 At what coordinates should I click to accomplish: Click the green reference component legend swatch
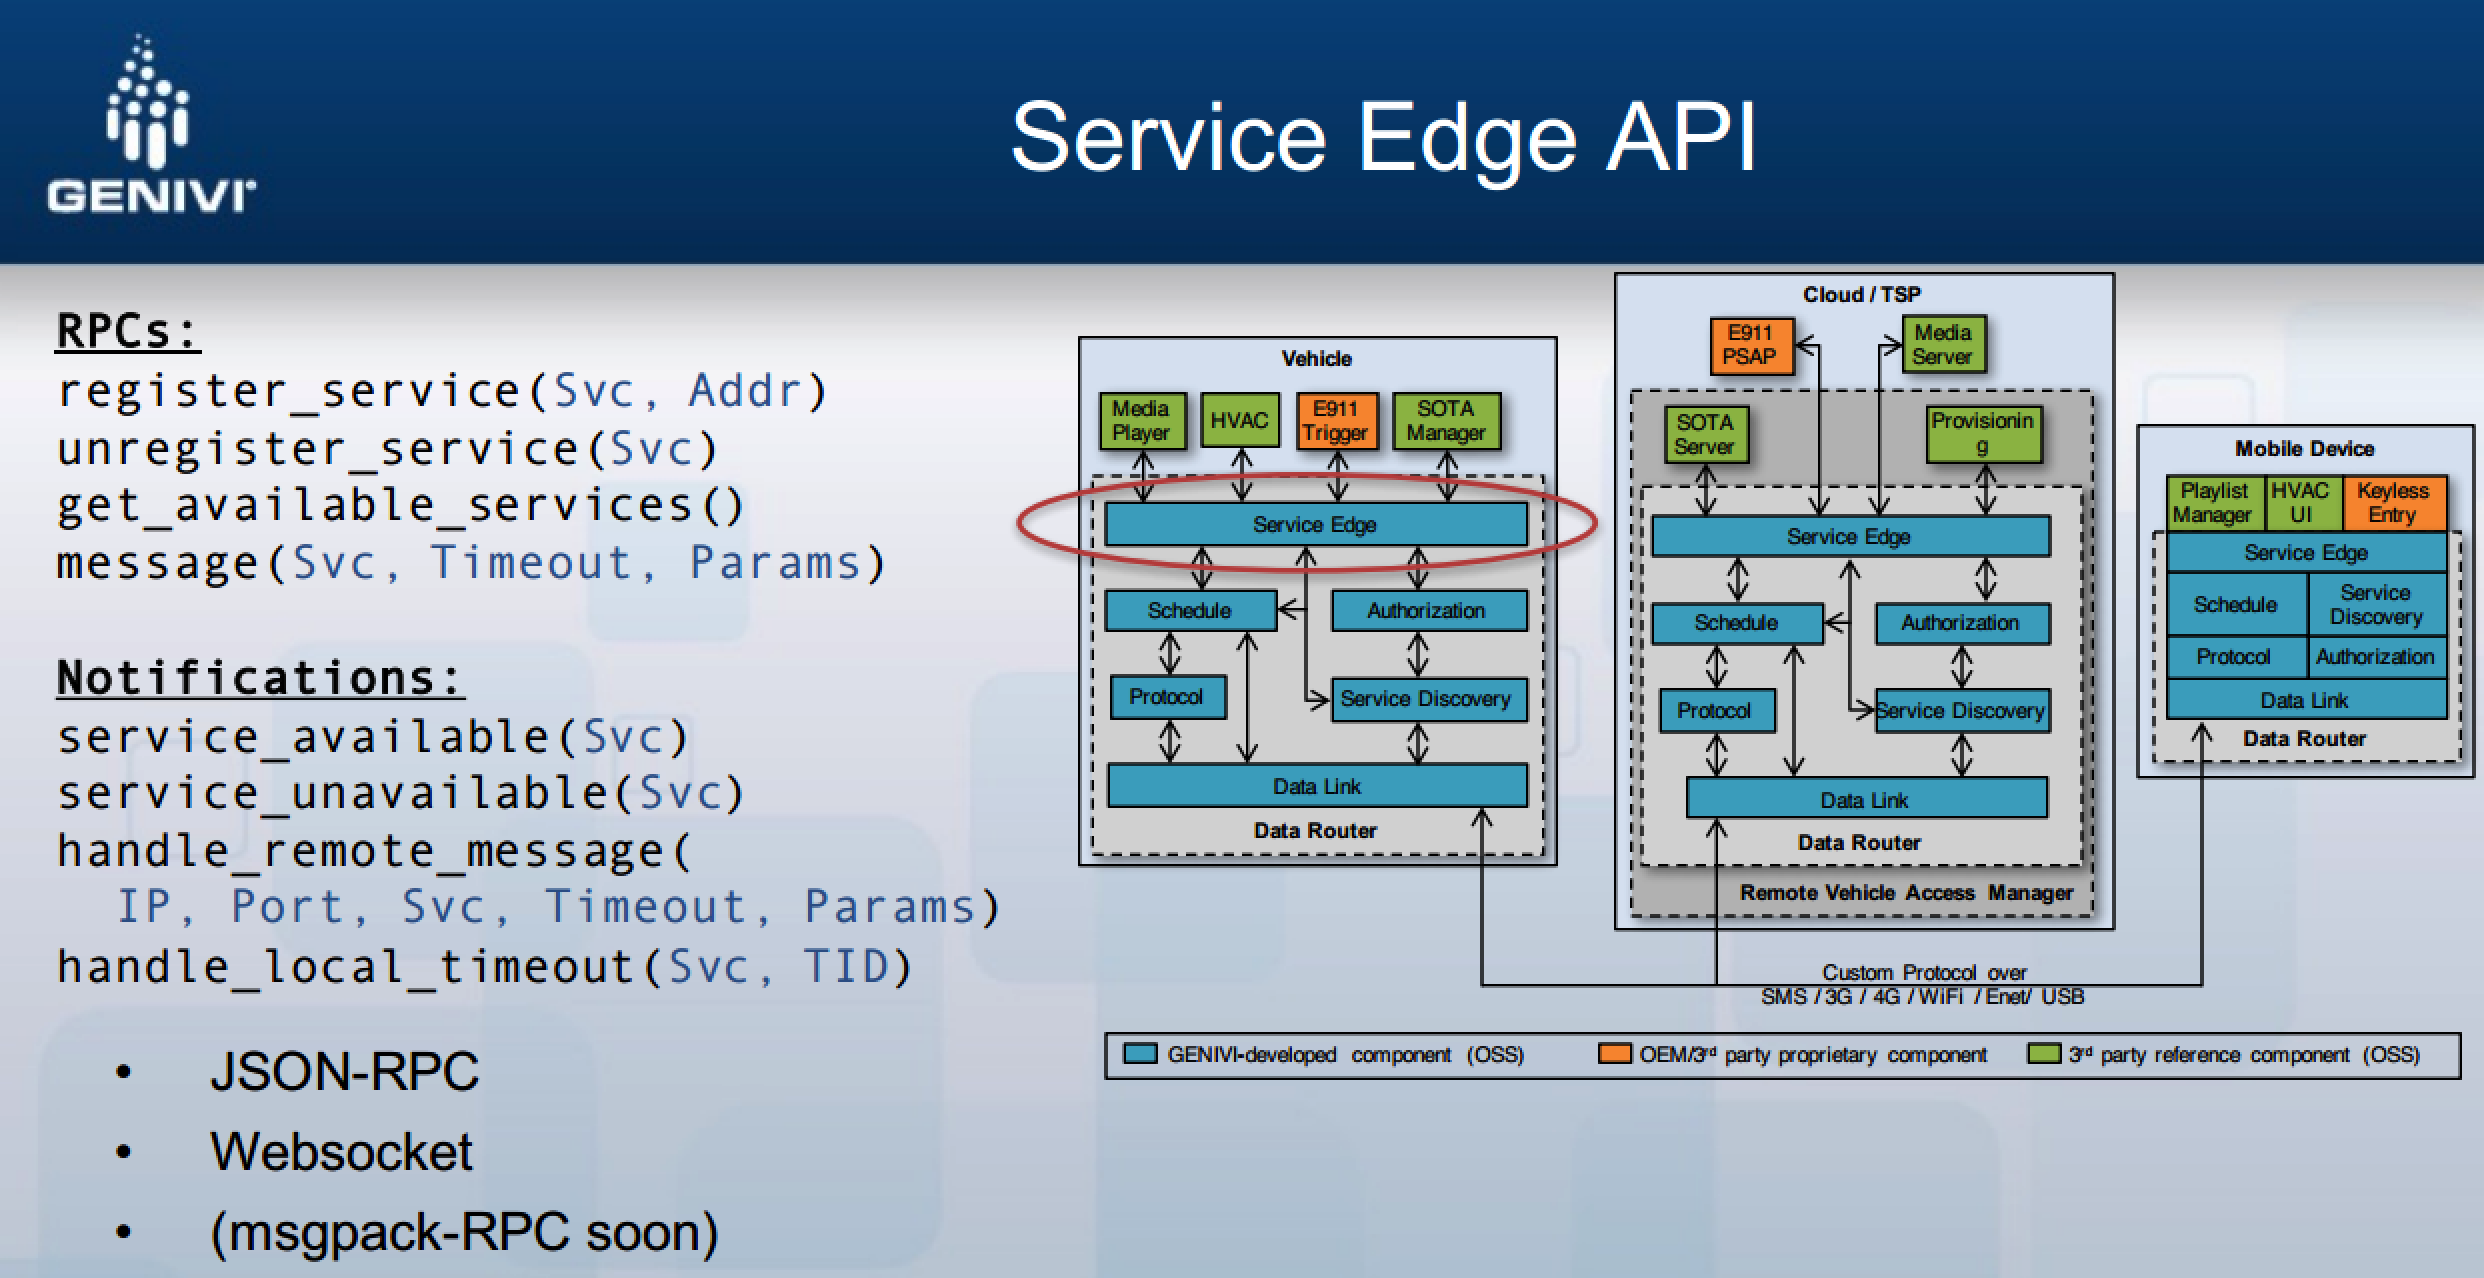(2043, 1054)
